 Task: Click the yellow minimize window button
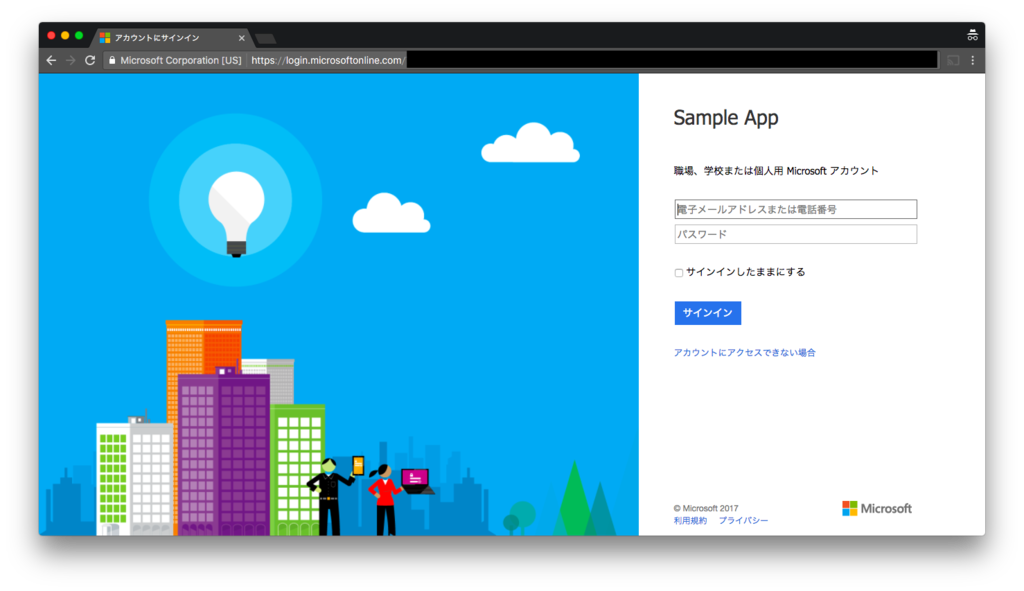pyautogui.click(x=65, y=35)
